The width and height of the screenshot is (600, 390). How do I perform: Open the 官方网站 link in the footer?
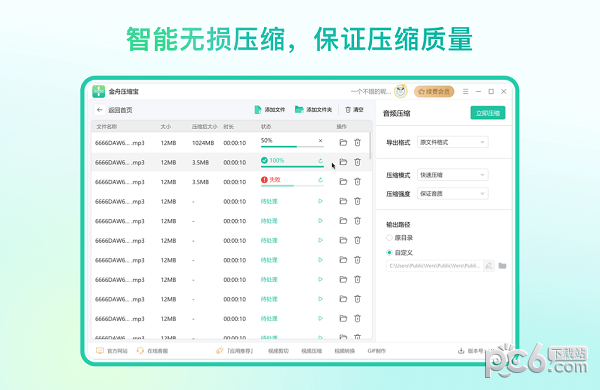click(112, 351)
